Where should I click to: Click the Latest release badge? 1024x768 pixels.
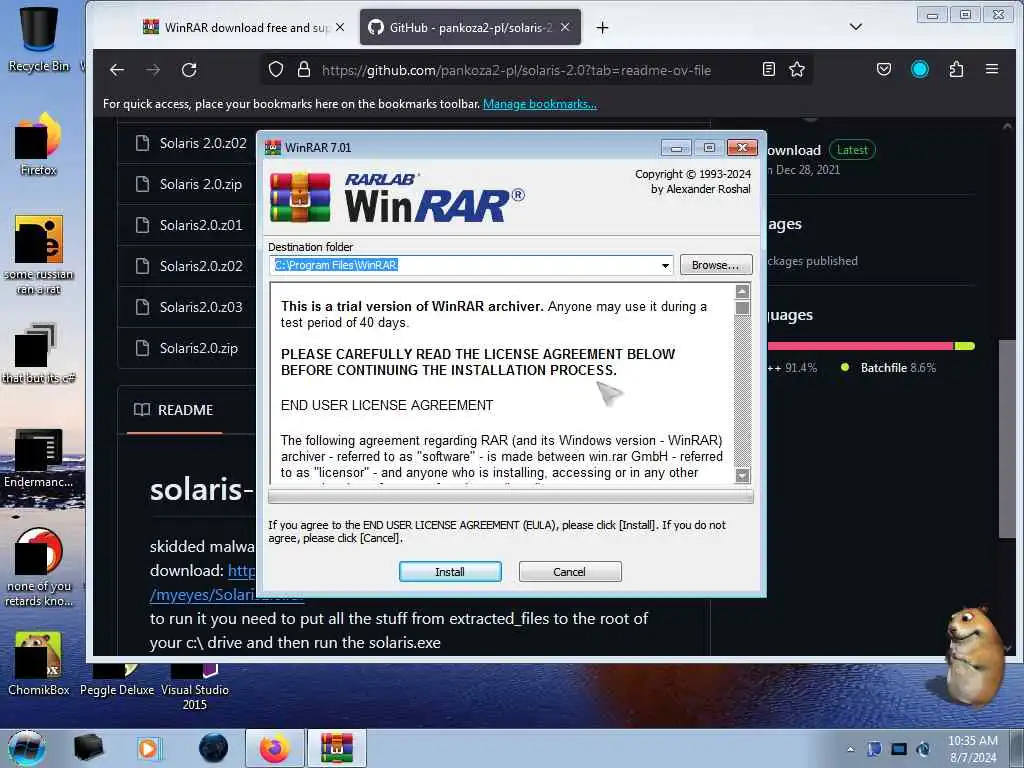click(x=852, y=150)
